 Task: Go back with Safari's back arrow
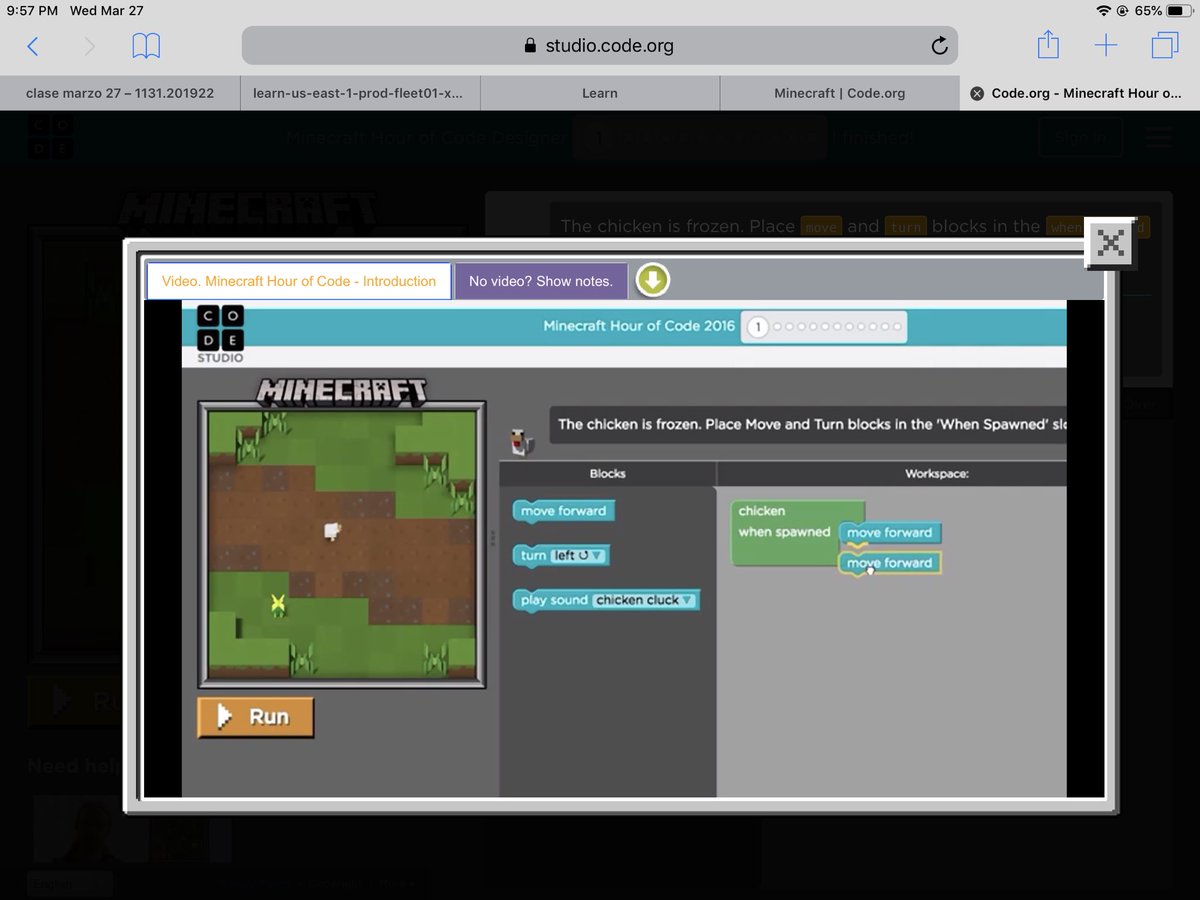tap(33, 46)
